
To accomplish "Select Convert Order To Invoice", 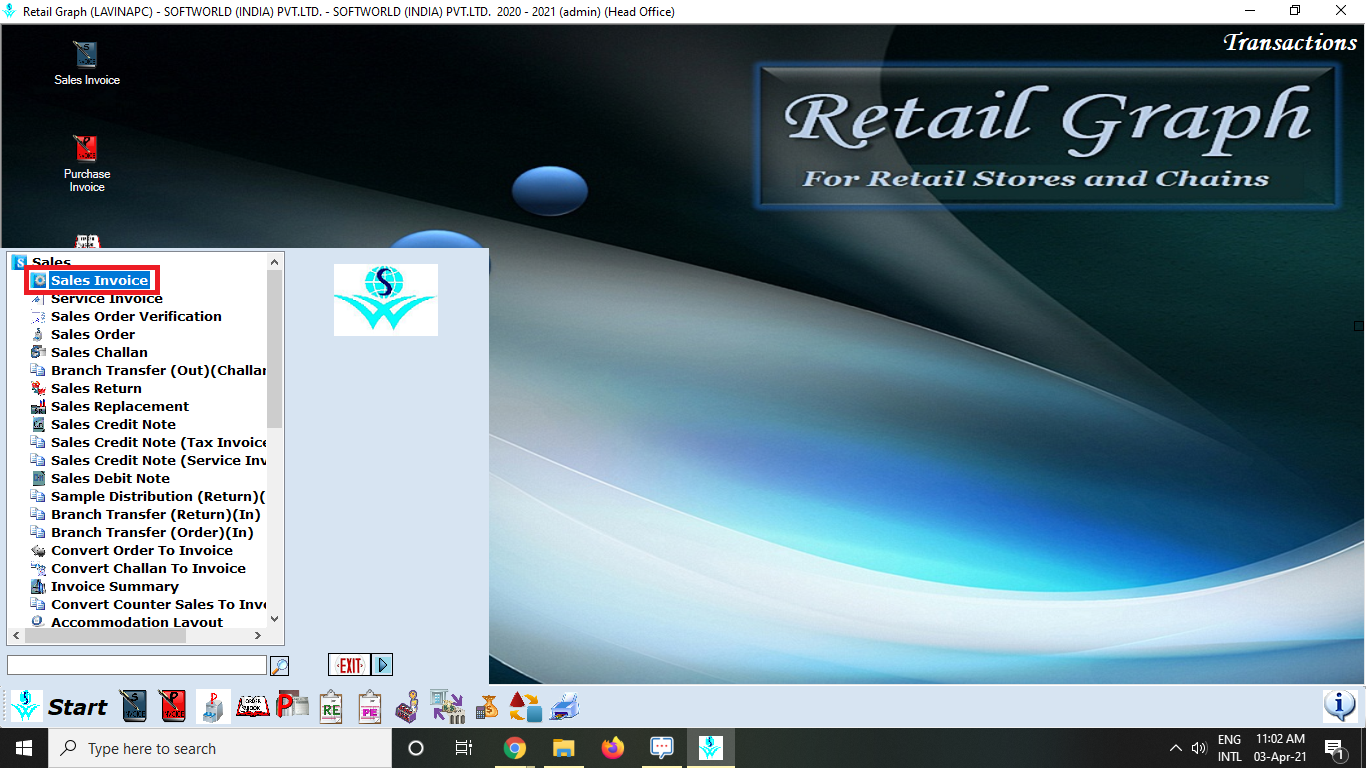I will [x=142, y=550].
